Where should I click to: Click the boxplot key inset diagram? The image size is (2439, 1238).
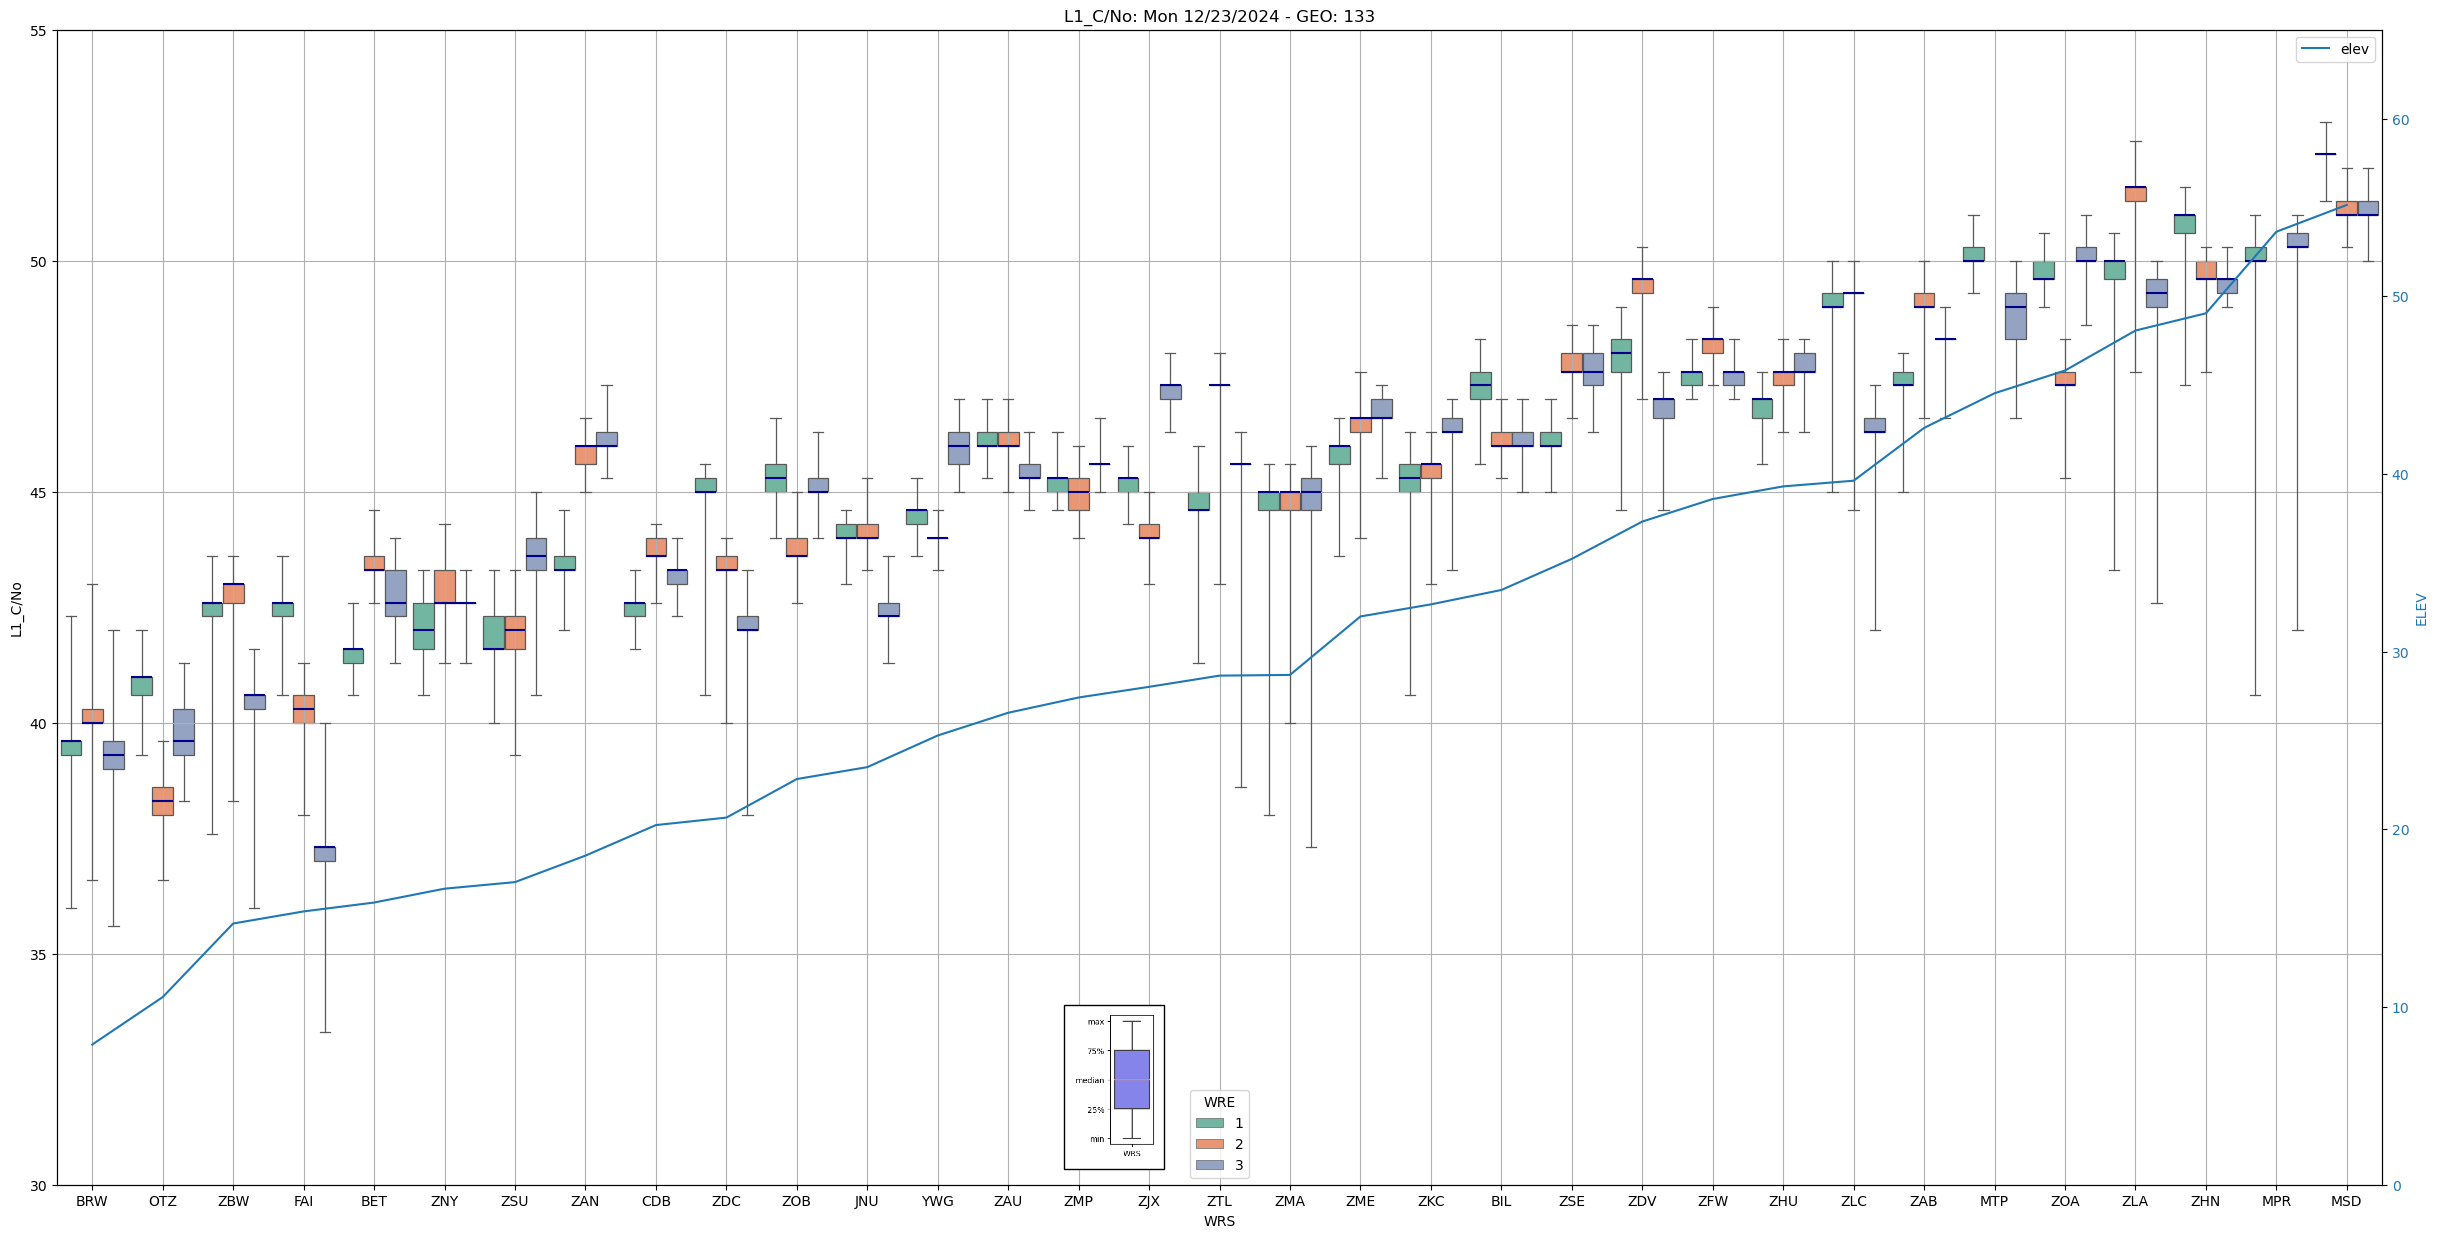tap(1114, 1087)
